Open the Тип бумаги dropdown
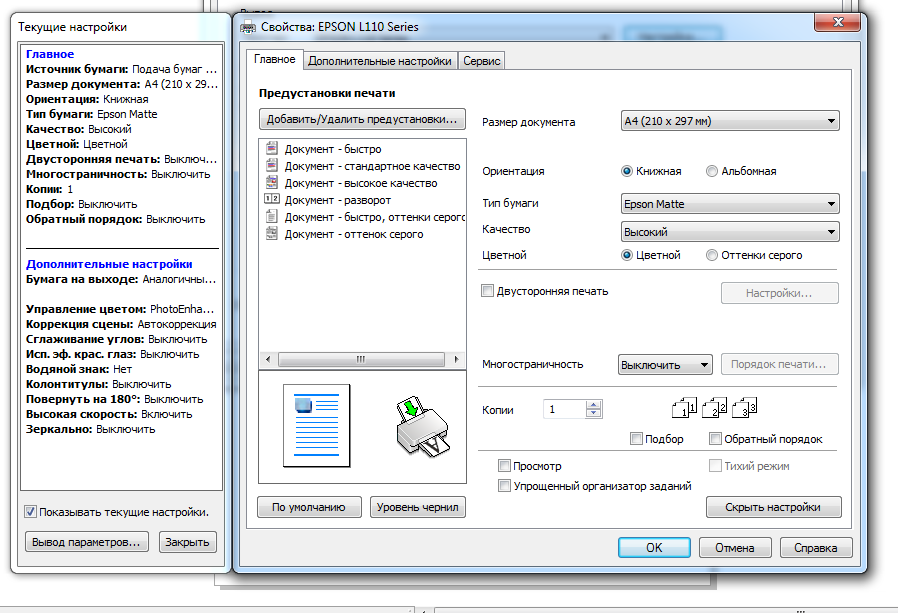This screenshot has height=613, width=898. [730, 204]
